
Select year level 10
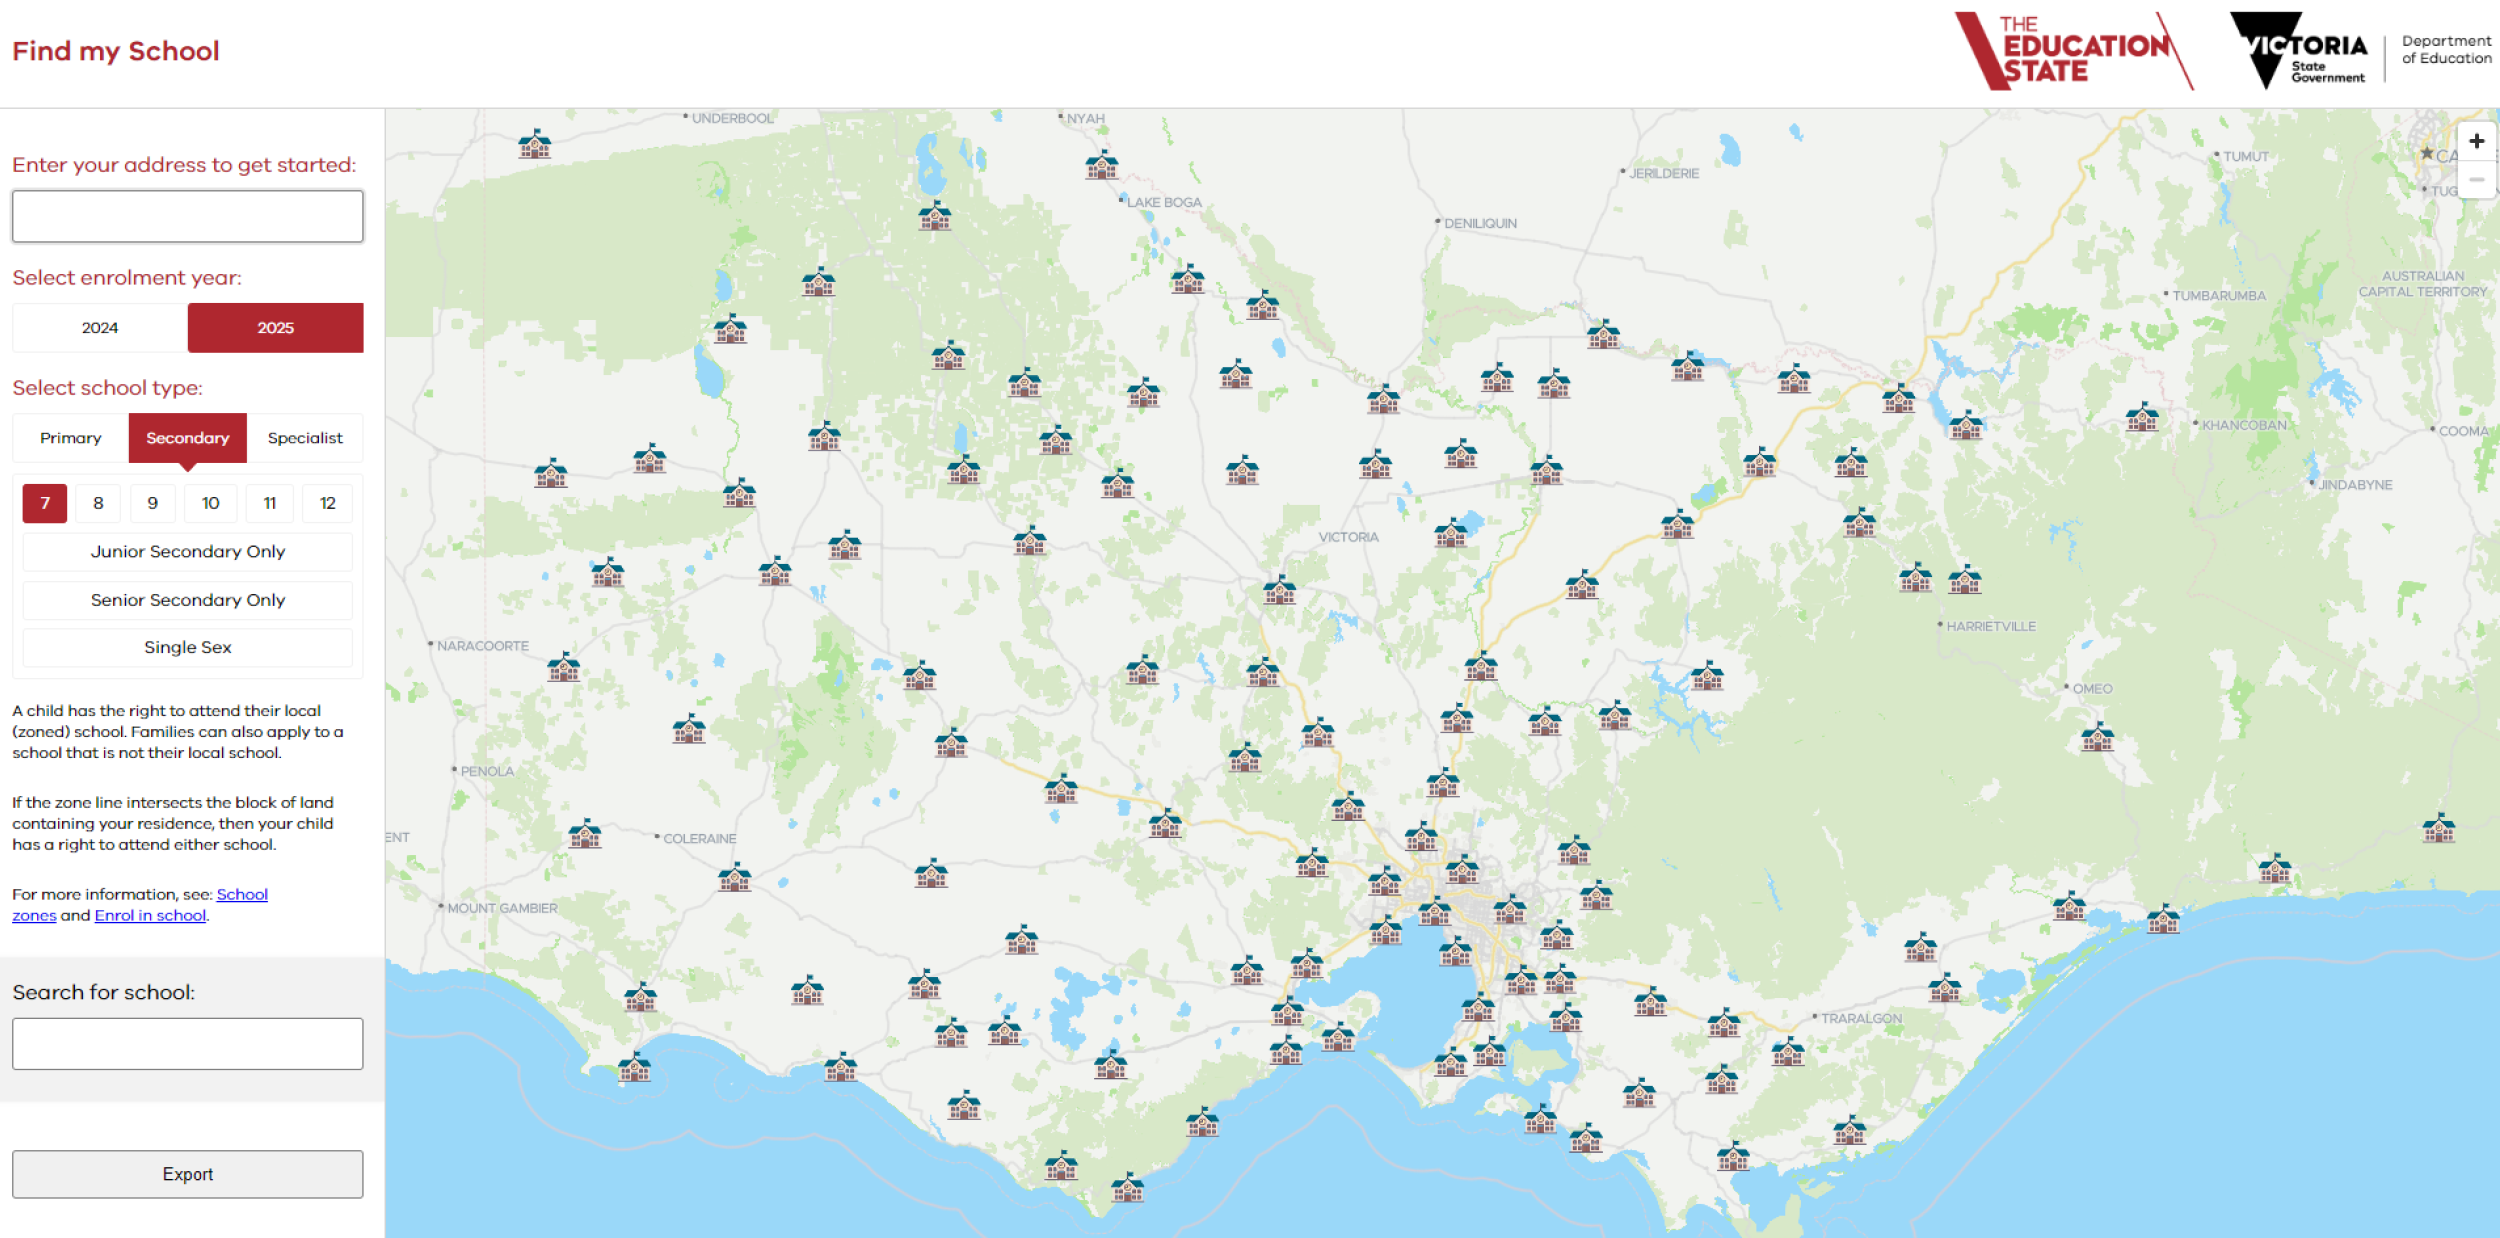210,503
